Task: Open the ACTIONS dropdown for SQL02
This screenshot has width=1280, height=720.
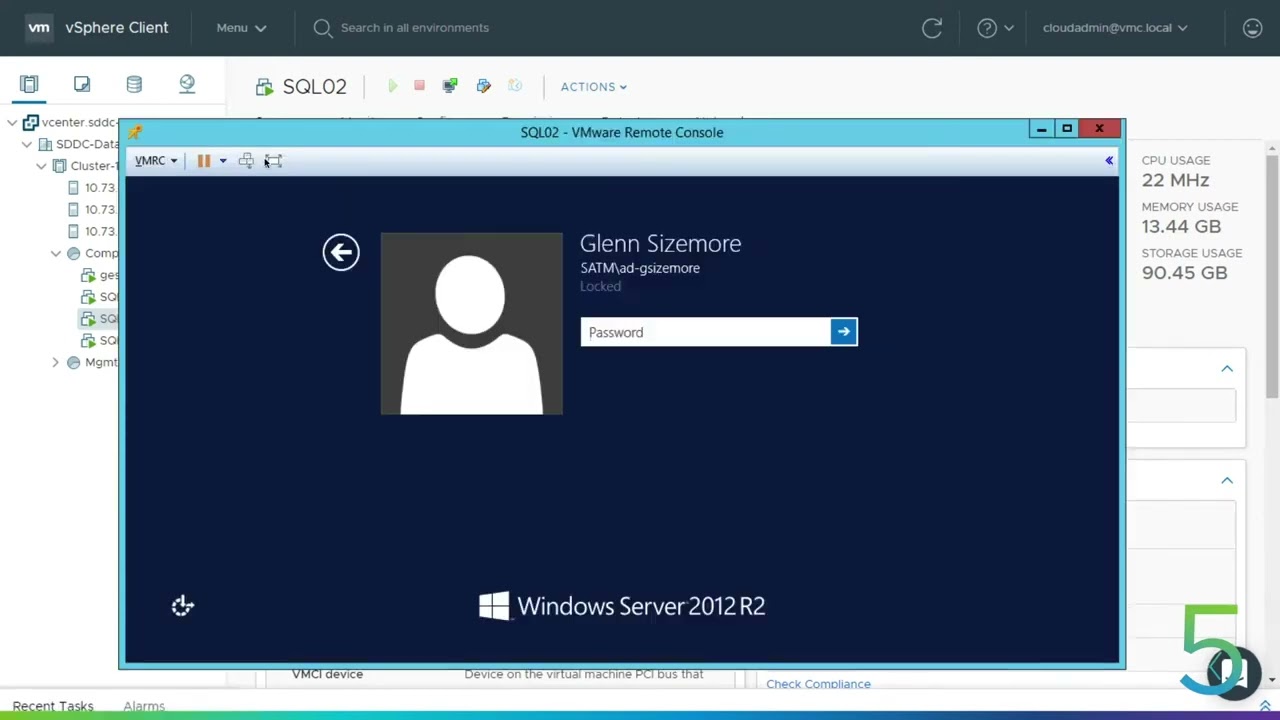Action: 594,87
